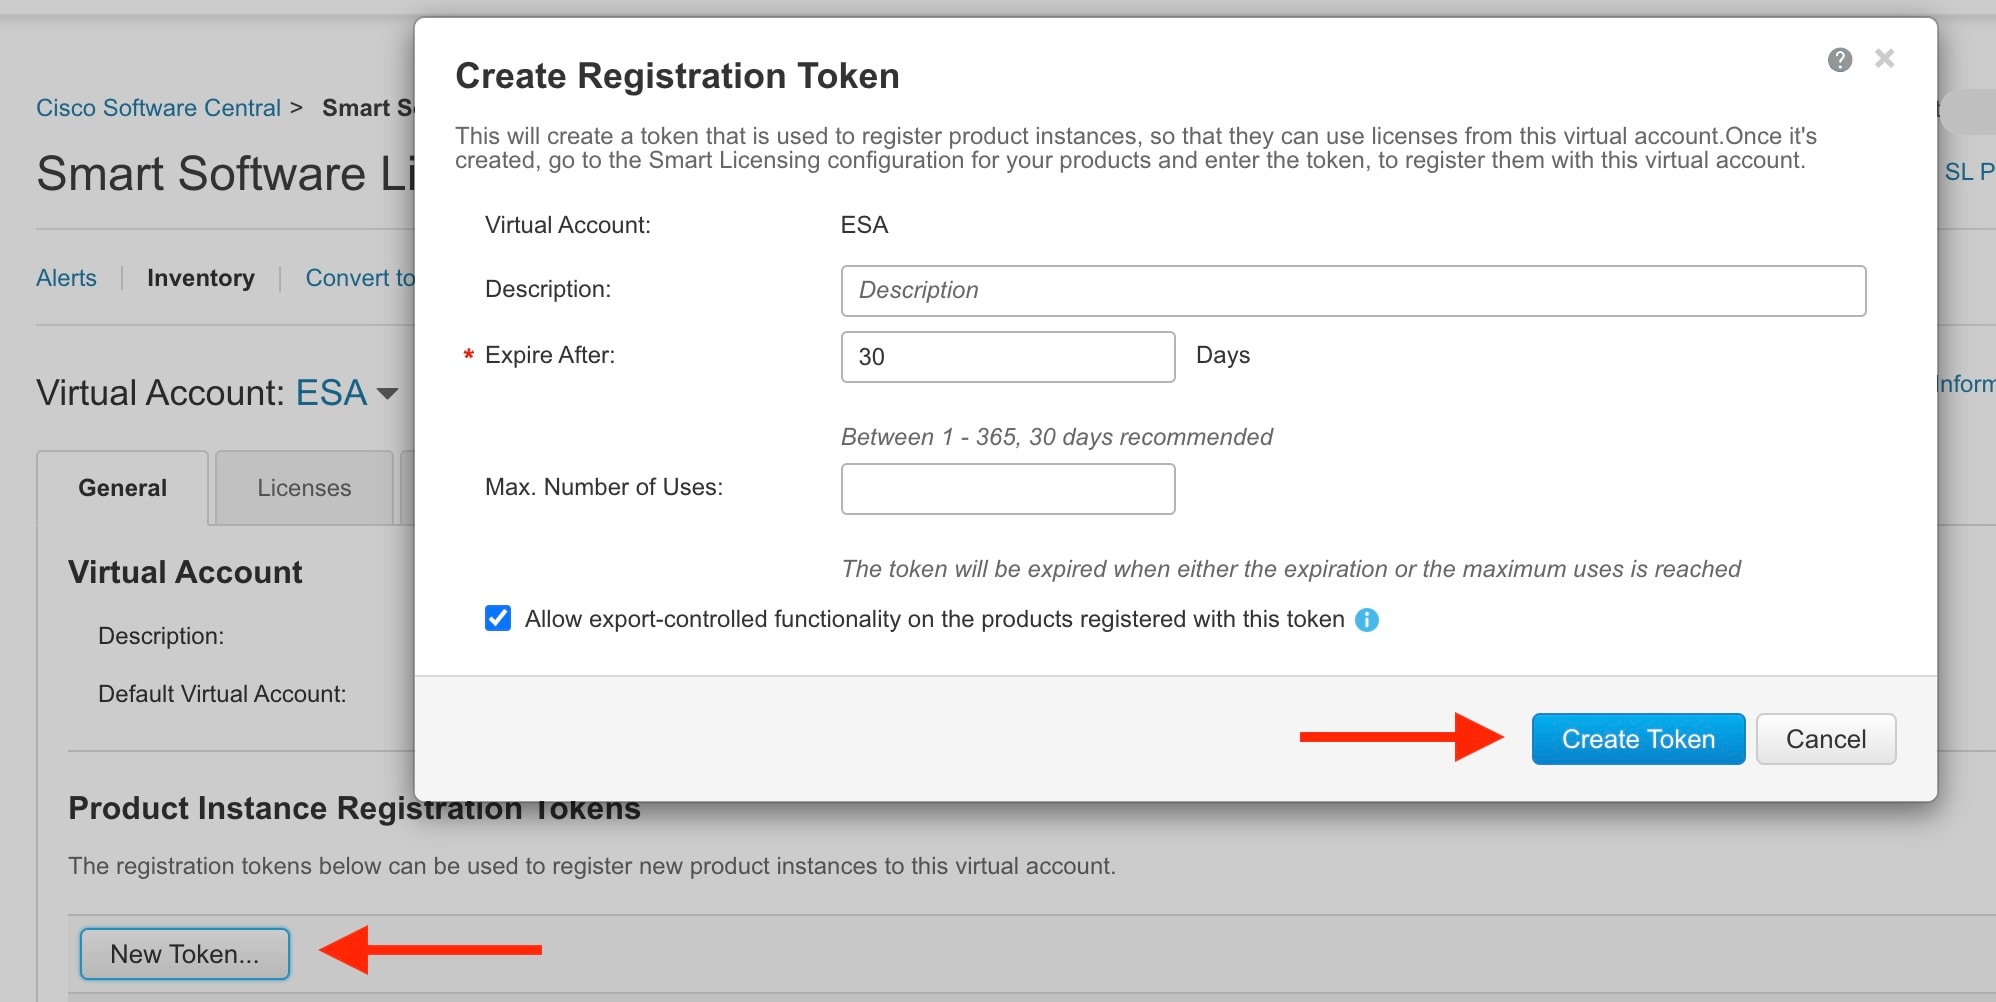Click the Expire After days field
The height and width of the screenshot is (1002, 1996).
pyautogui.click(x=1007, y=357)
